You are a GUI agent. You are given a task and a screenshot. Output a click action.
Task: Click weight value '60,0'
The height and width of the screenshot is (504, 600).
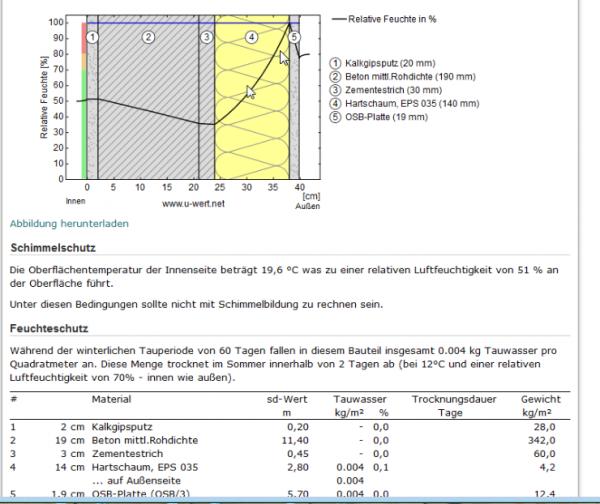[545, 453]
